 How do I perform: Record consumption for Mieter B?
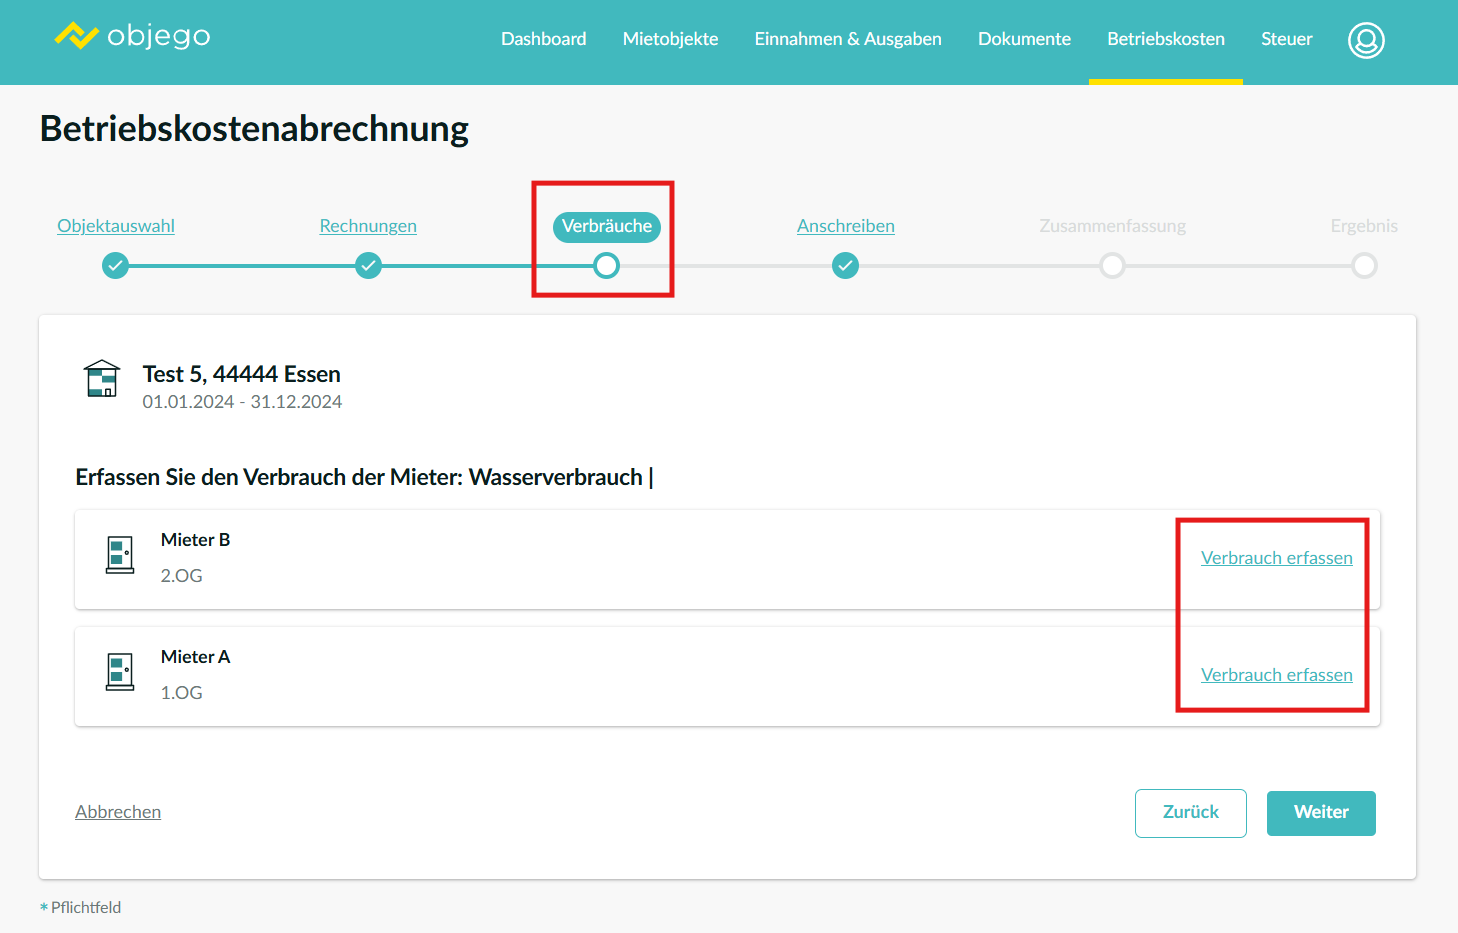pyautogui.click(x=1276, y=558)
